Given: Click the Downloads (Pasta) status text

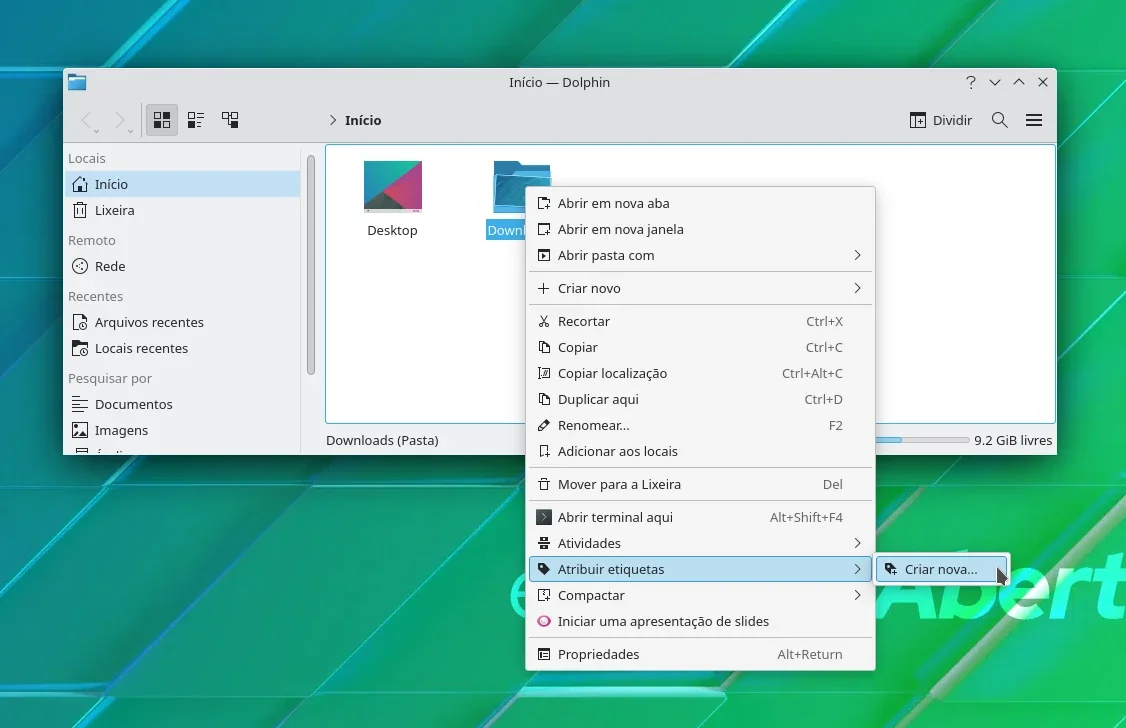Looking at the screenshot, I should [382, 440].
